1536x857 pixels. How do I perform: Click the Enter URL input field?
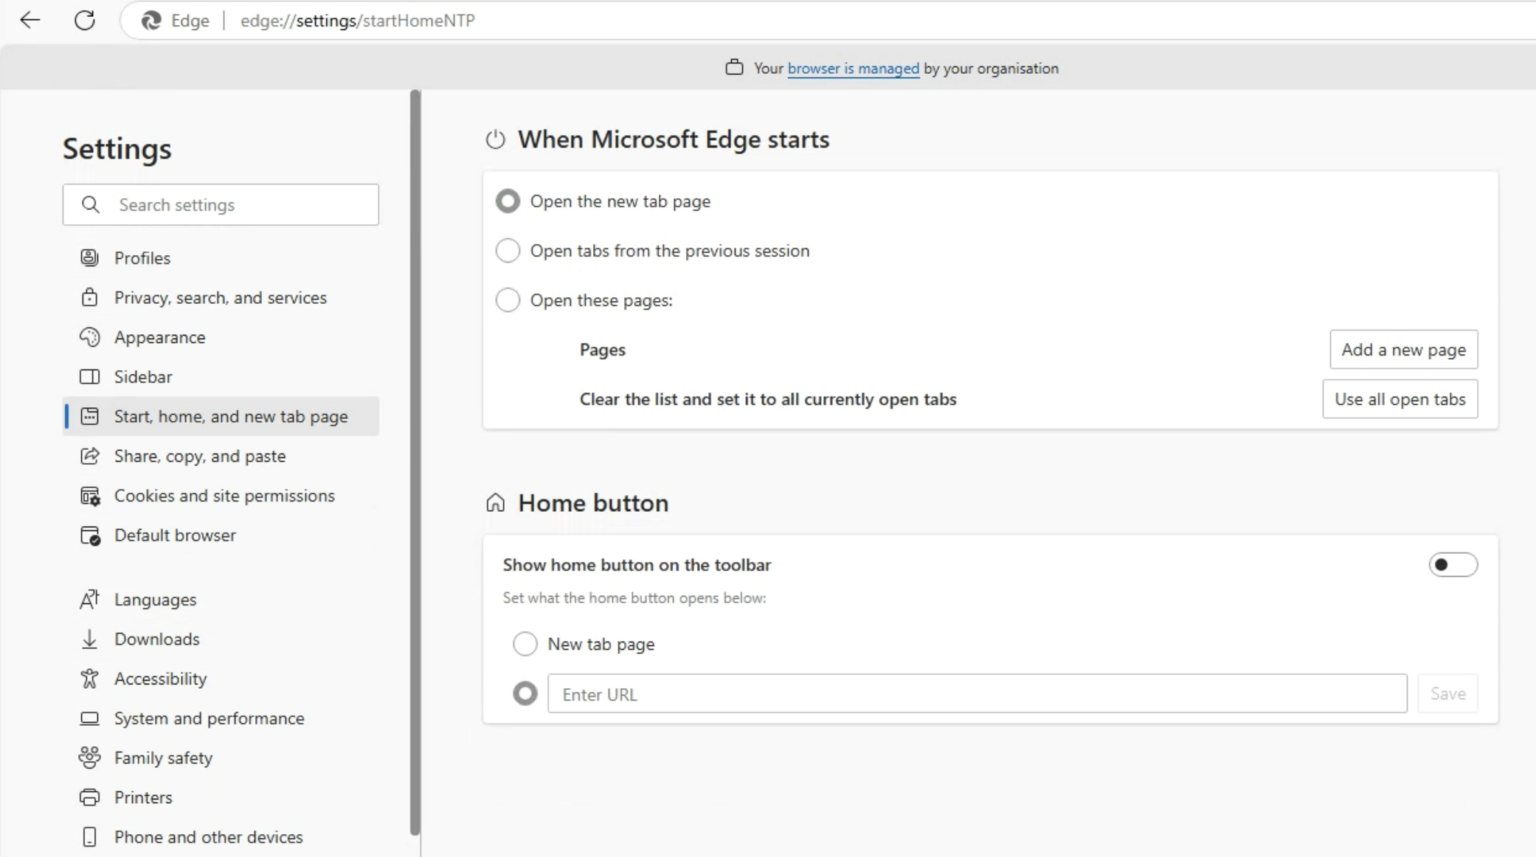click(x=977, y=693)
